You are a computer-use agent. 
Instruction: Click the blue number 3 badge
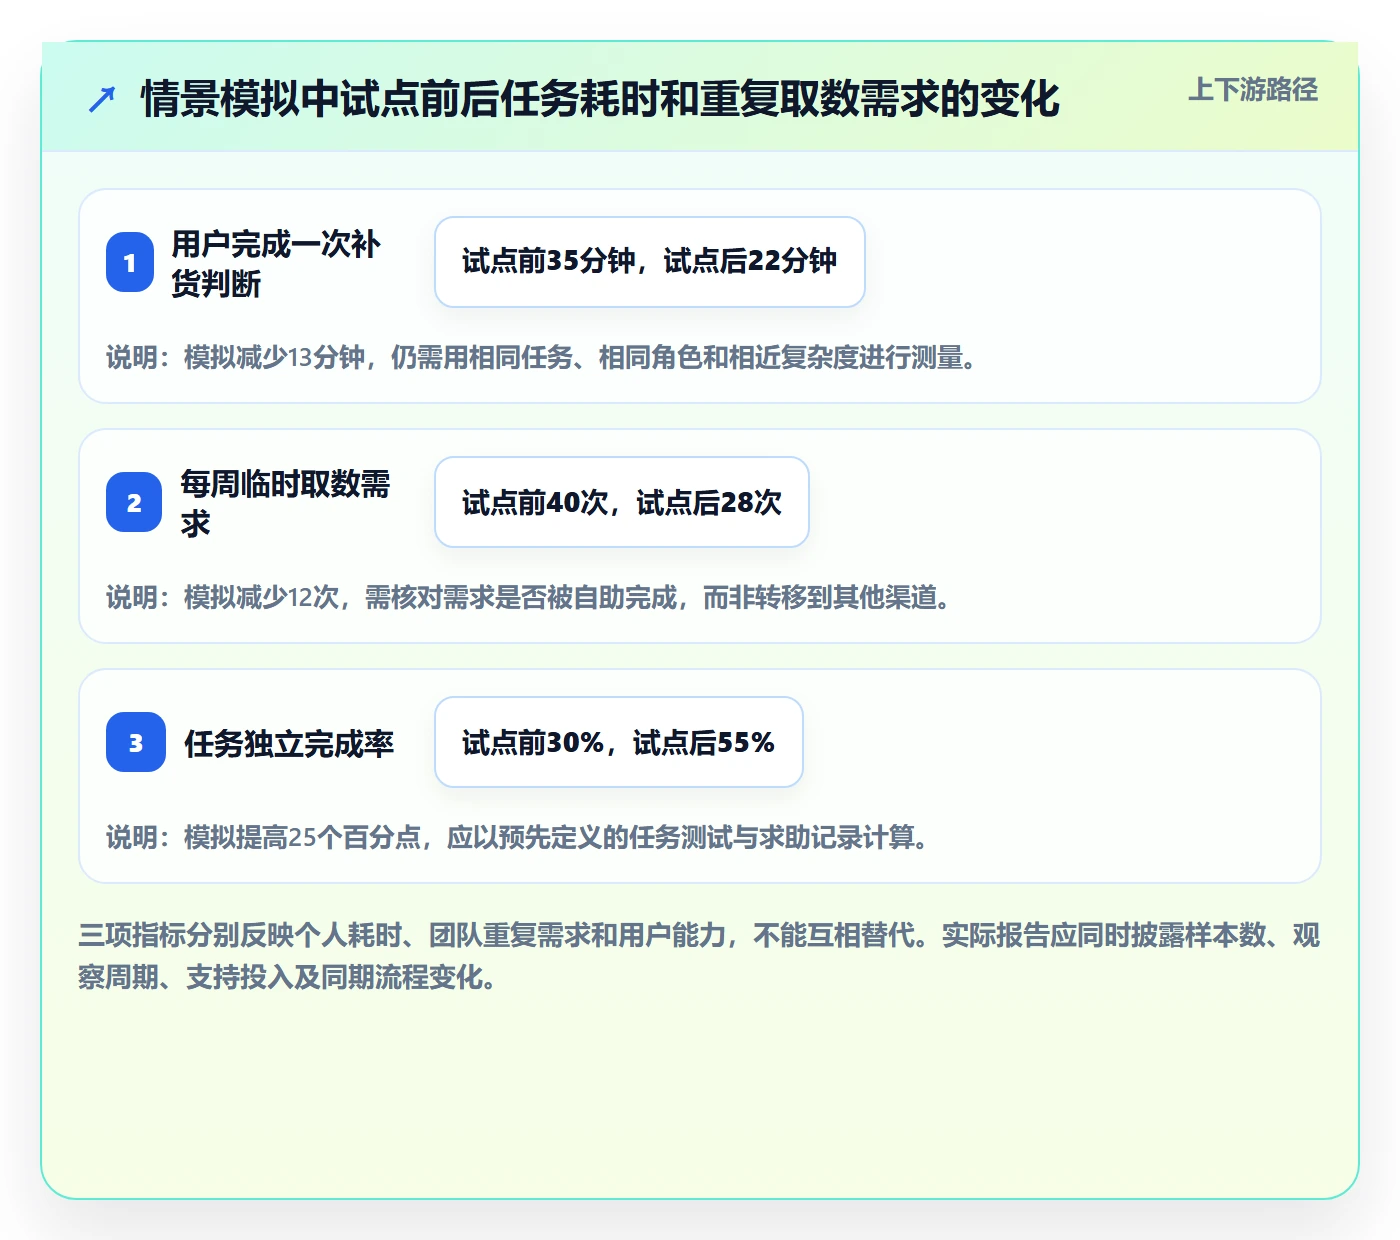coord(136,742)
